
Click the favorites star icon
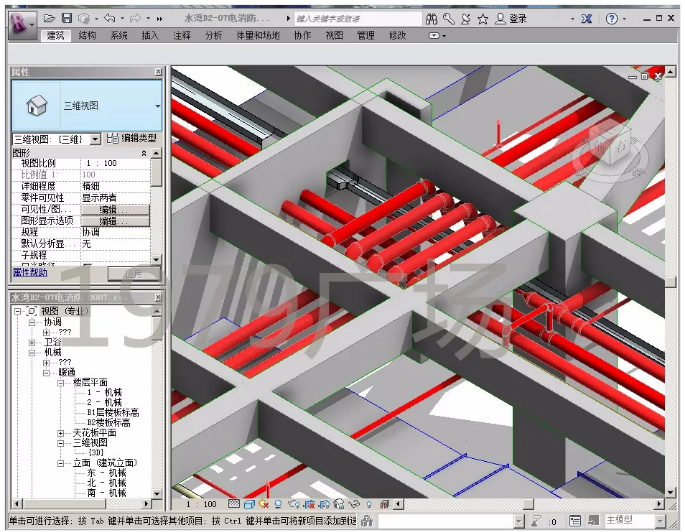(x=483, y=19)
